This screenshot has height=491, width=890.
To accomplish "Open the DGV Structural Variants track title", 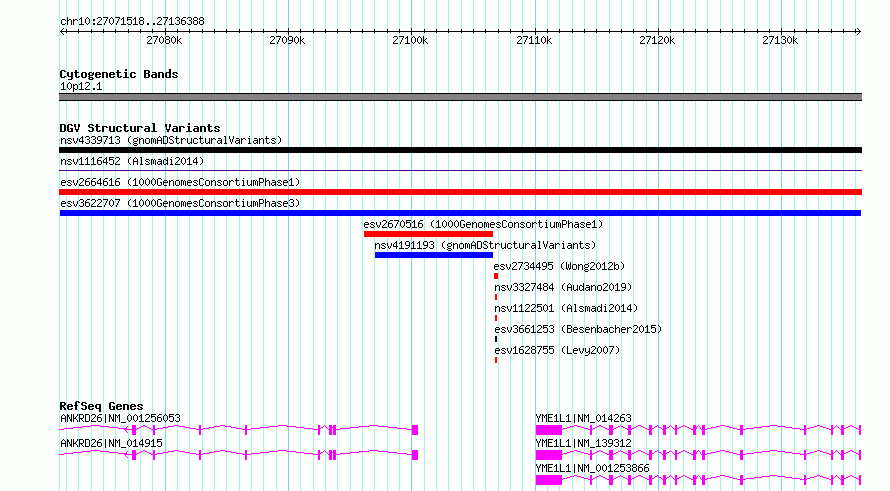I will coord(140,128).
